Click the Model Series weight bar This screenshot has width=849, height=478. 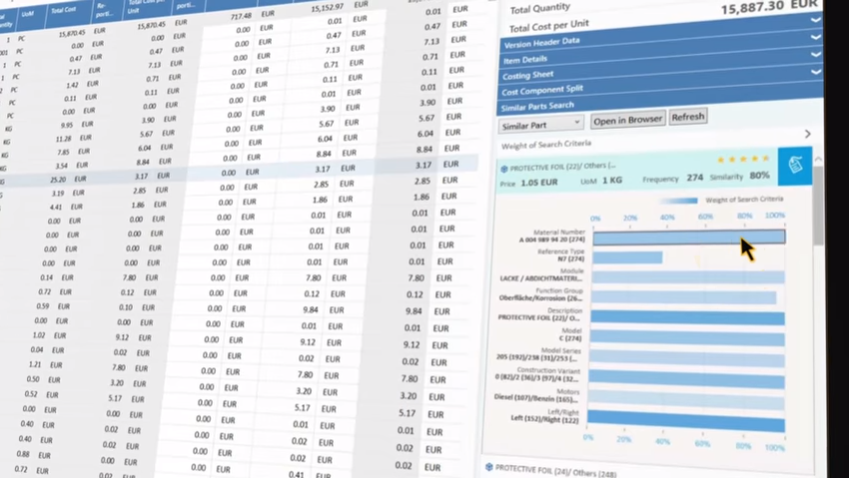[687, 359]
